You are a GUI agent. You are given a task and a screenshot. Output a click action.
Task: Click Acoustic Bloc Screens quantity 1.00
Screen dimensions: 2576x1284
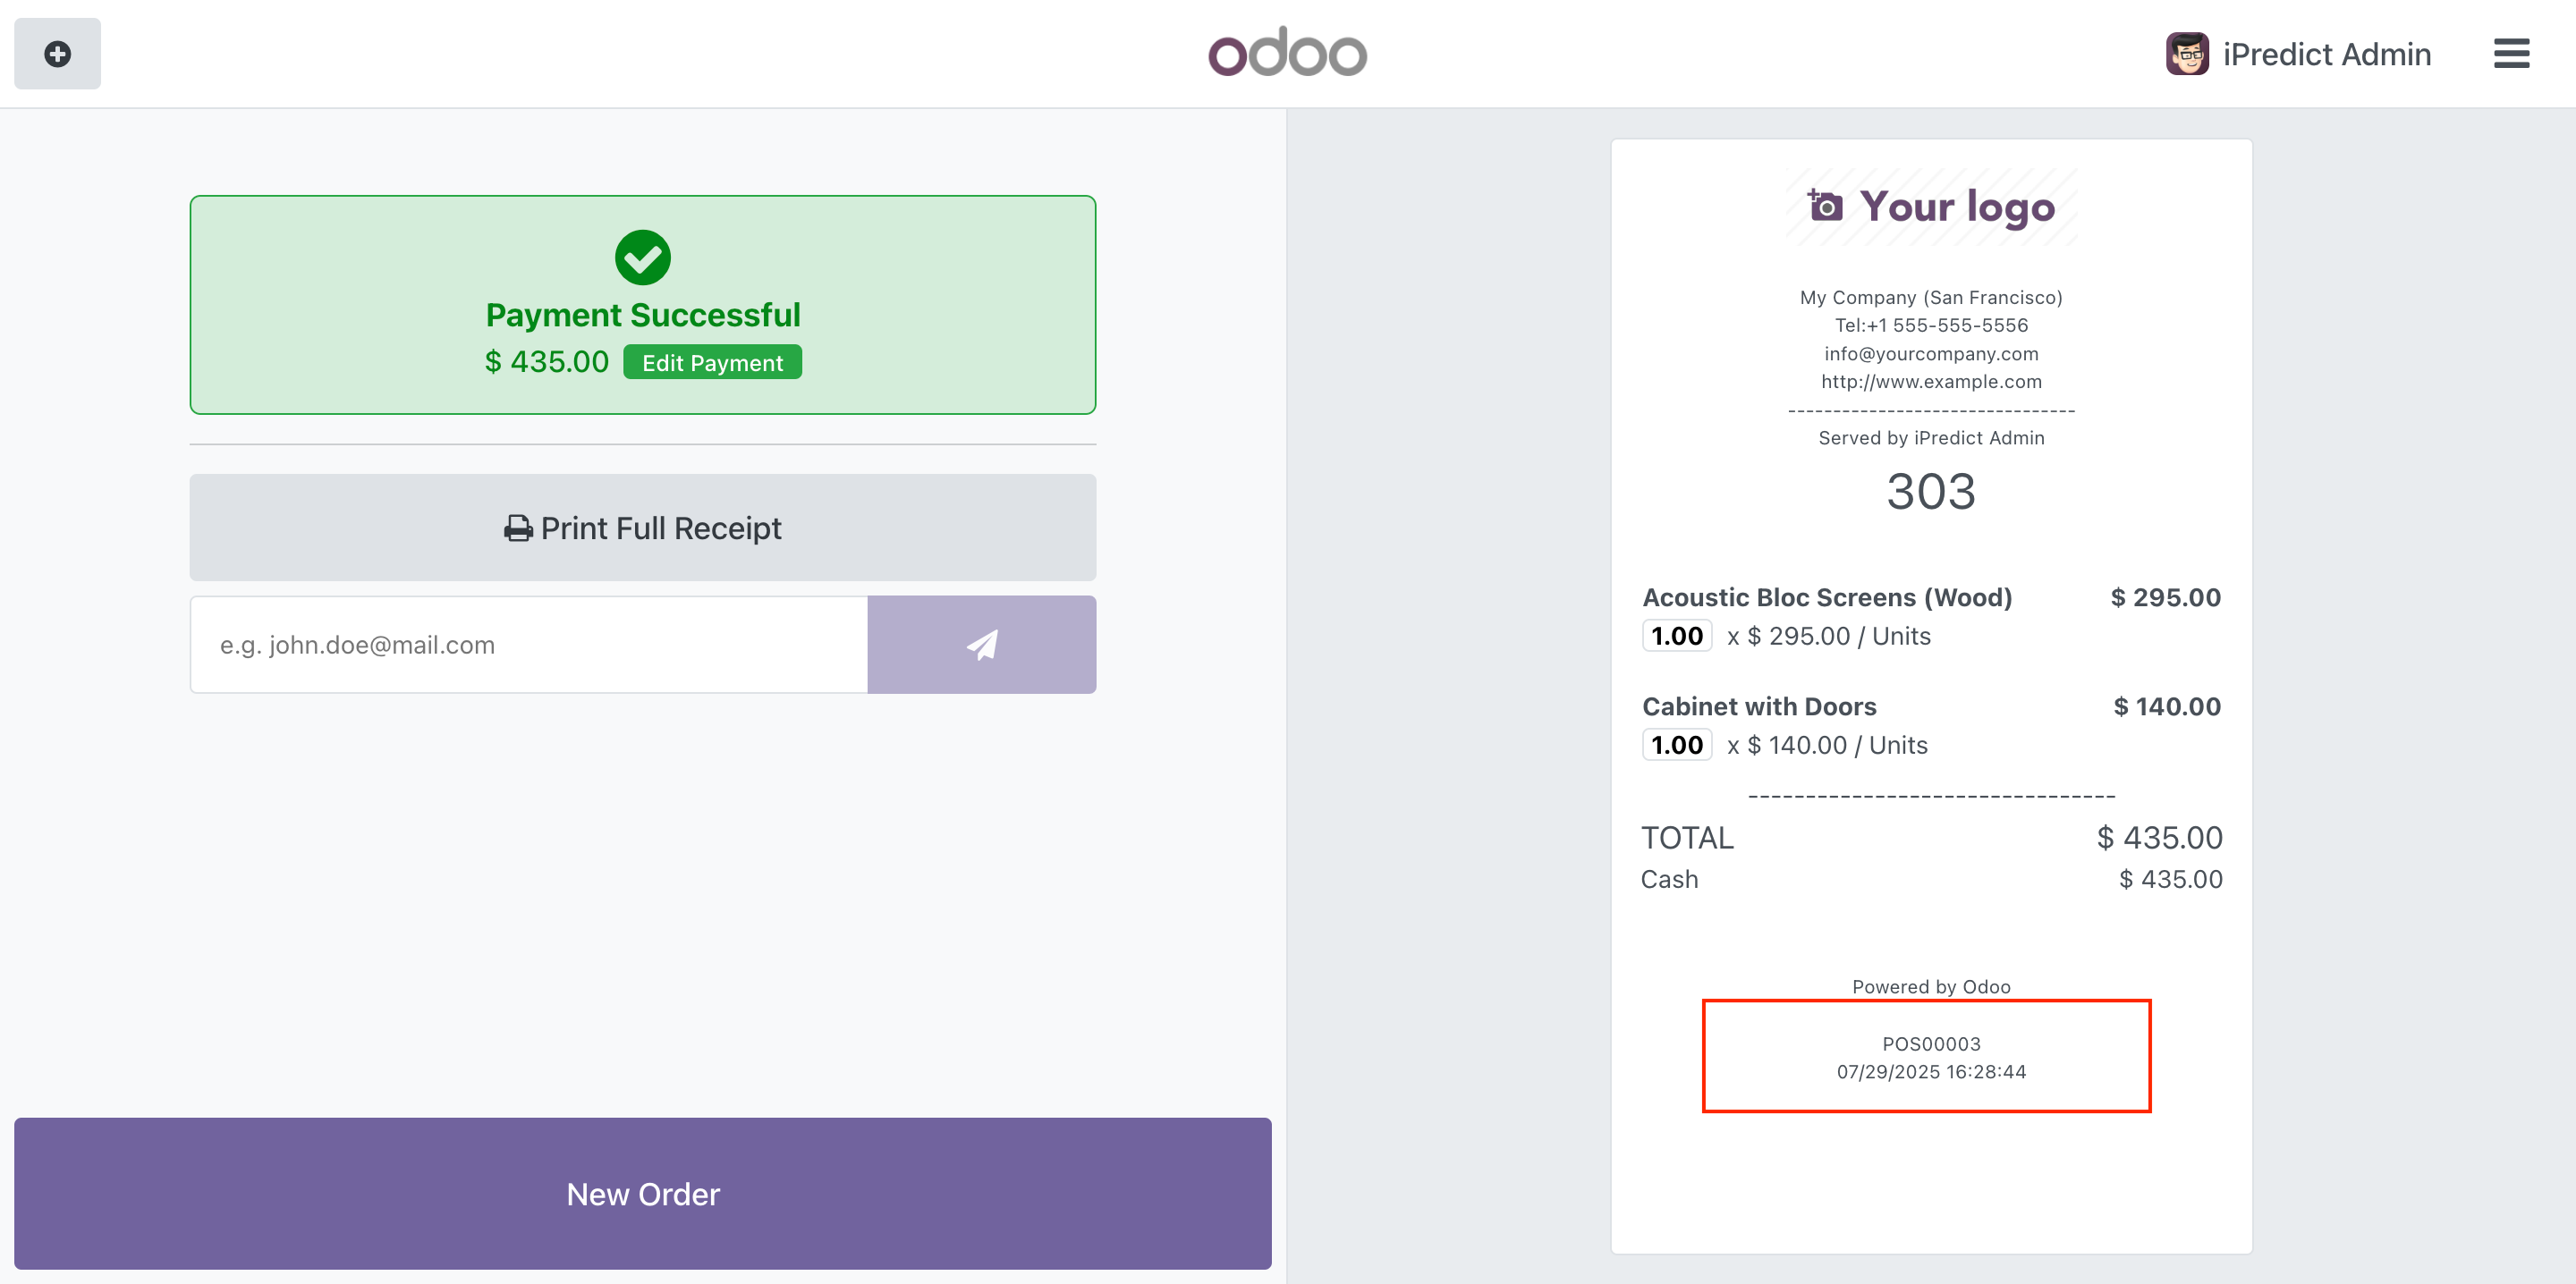1676,636
